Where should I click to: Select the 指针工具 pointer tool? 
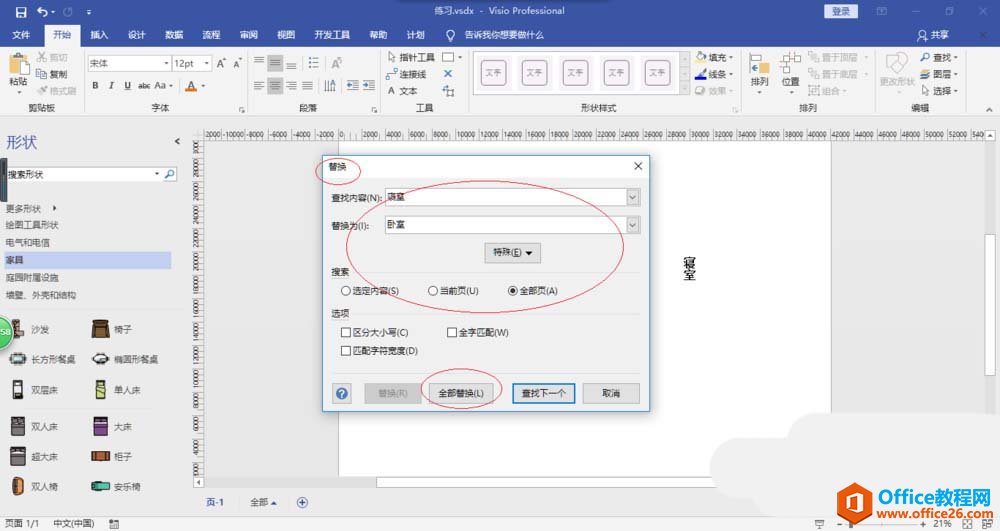[411, 58]
